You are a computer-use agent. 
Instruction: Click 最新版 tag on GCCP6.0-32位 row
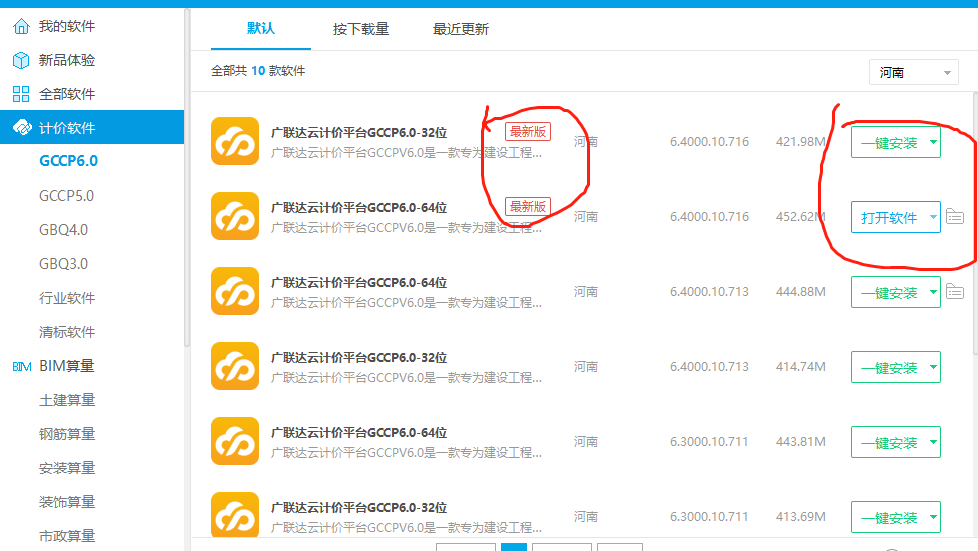[x=528, y=132]
